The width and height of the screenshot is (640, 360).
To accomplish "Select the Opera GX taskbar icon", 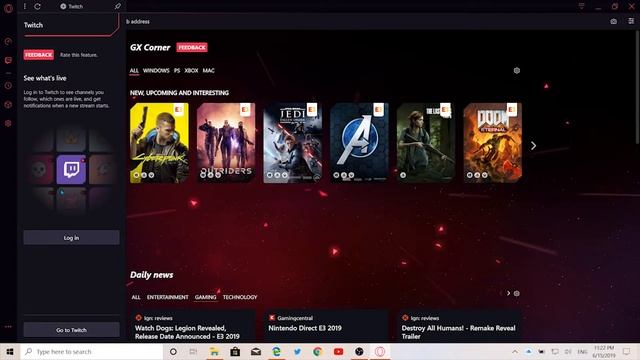I will coord(380,351).
